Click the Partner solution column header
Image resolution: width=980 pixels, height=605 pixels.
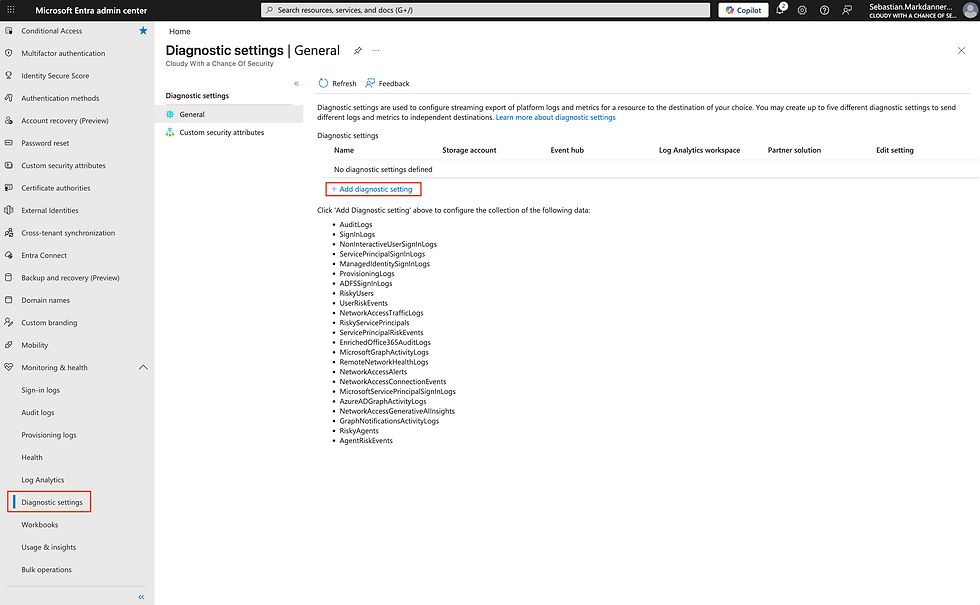pyautogui.click(x=794, y=151)
